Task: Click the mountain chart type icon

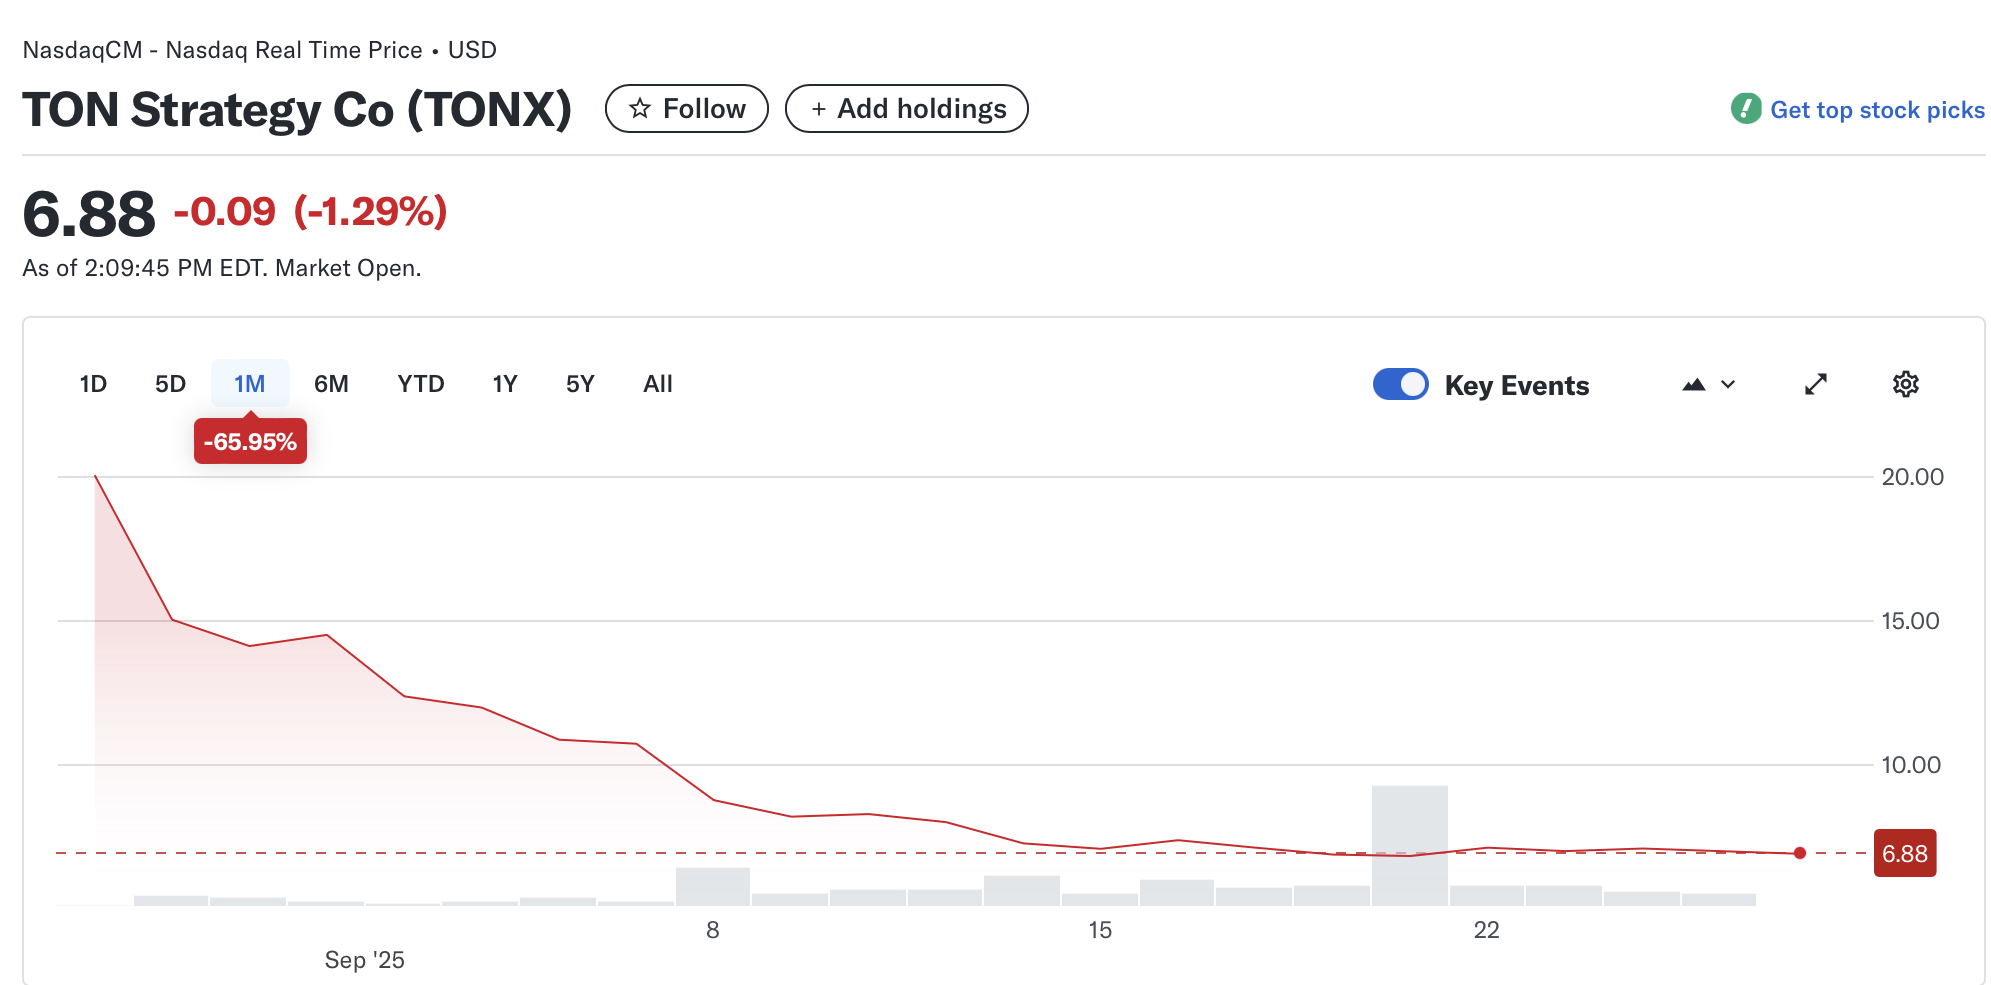Action: point(1693,385)
